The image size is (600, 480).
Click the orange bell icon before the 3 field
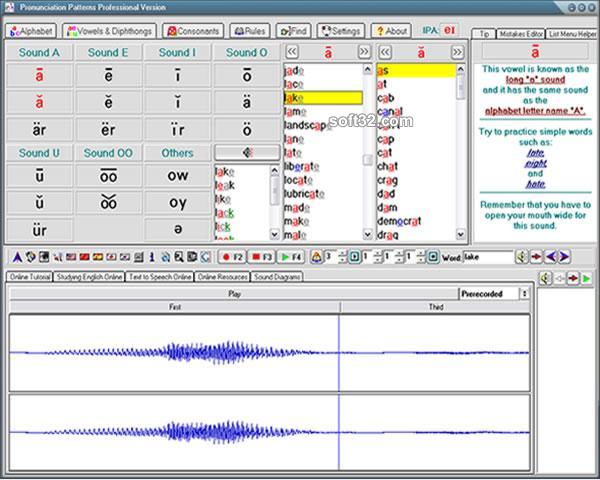pyautogui.click(x=316, y=257)
